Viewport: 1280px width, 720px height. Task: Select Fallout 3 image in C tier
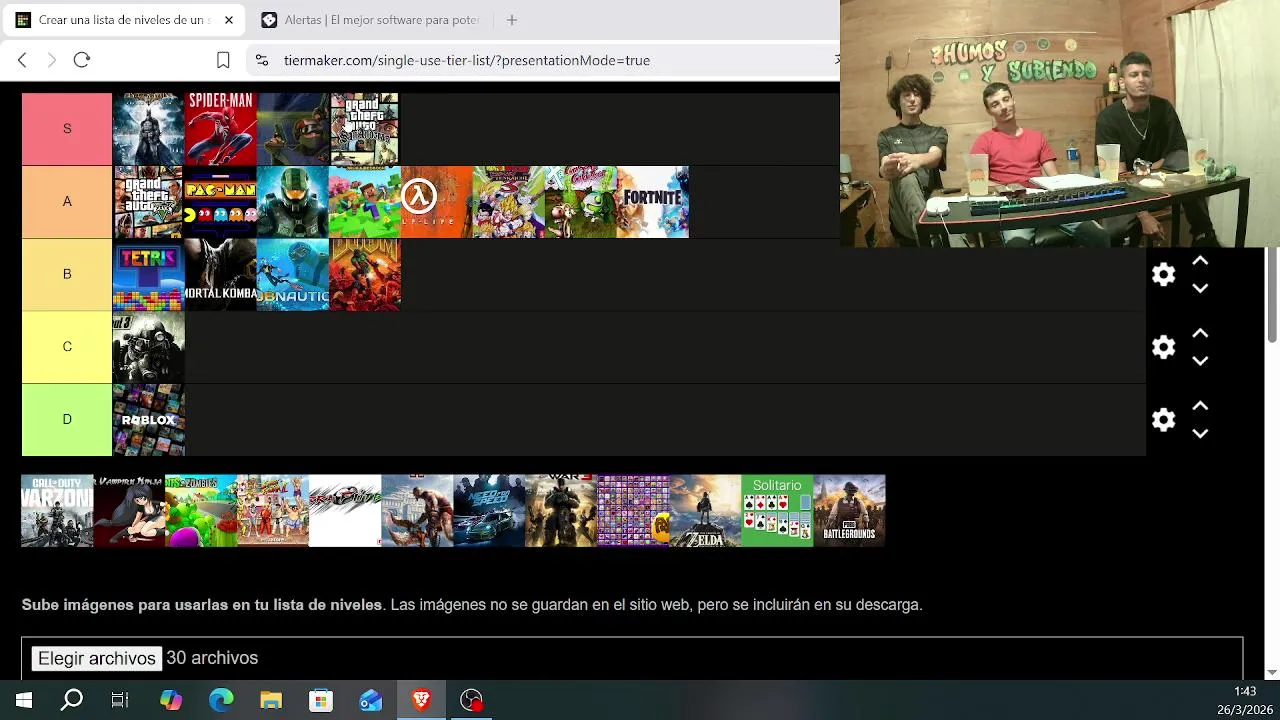click(x=148, y=347)
